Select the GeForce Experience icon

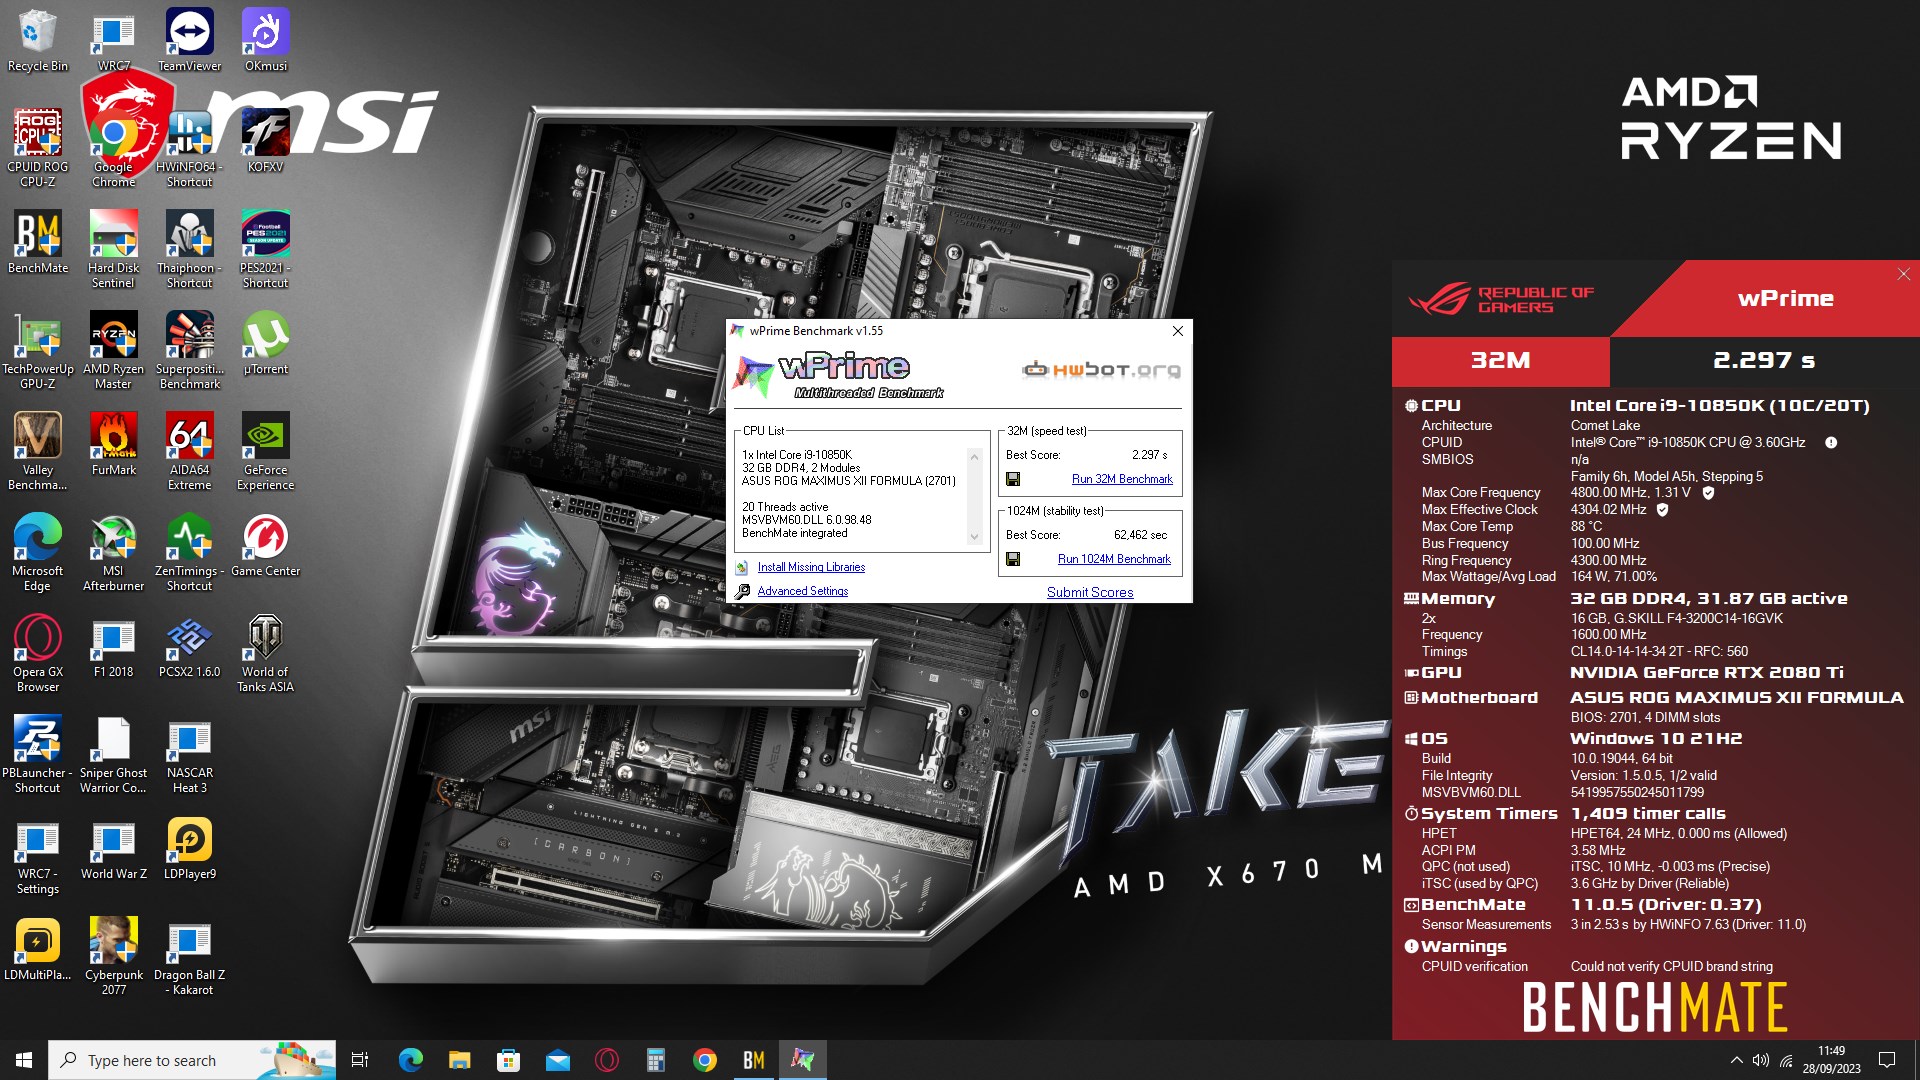click(x=266, y=451)
